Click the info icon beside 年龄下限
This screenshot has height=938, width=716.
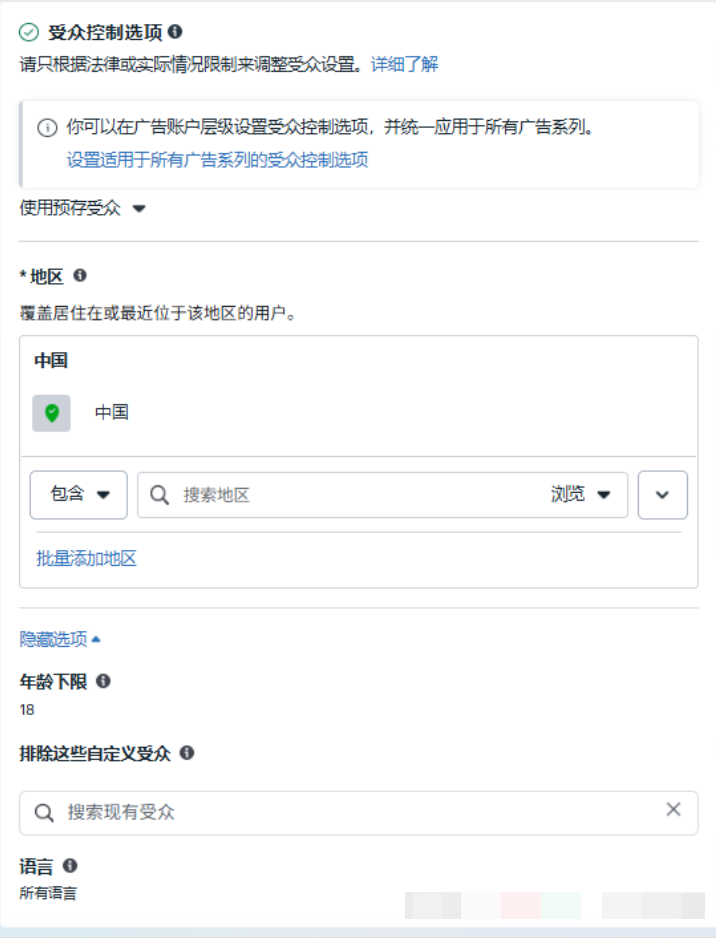pos(103,681)
